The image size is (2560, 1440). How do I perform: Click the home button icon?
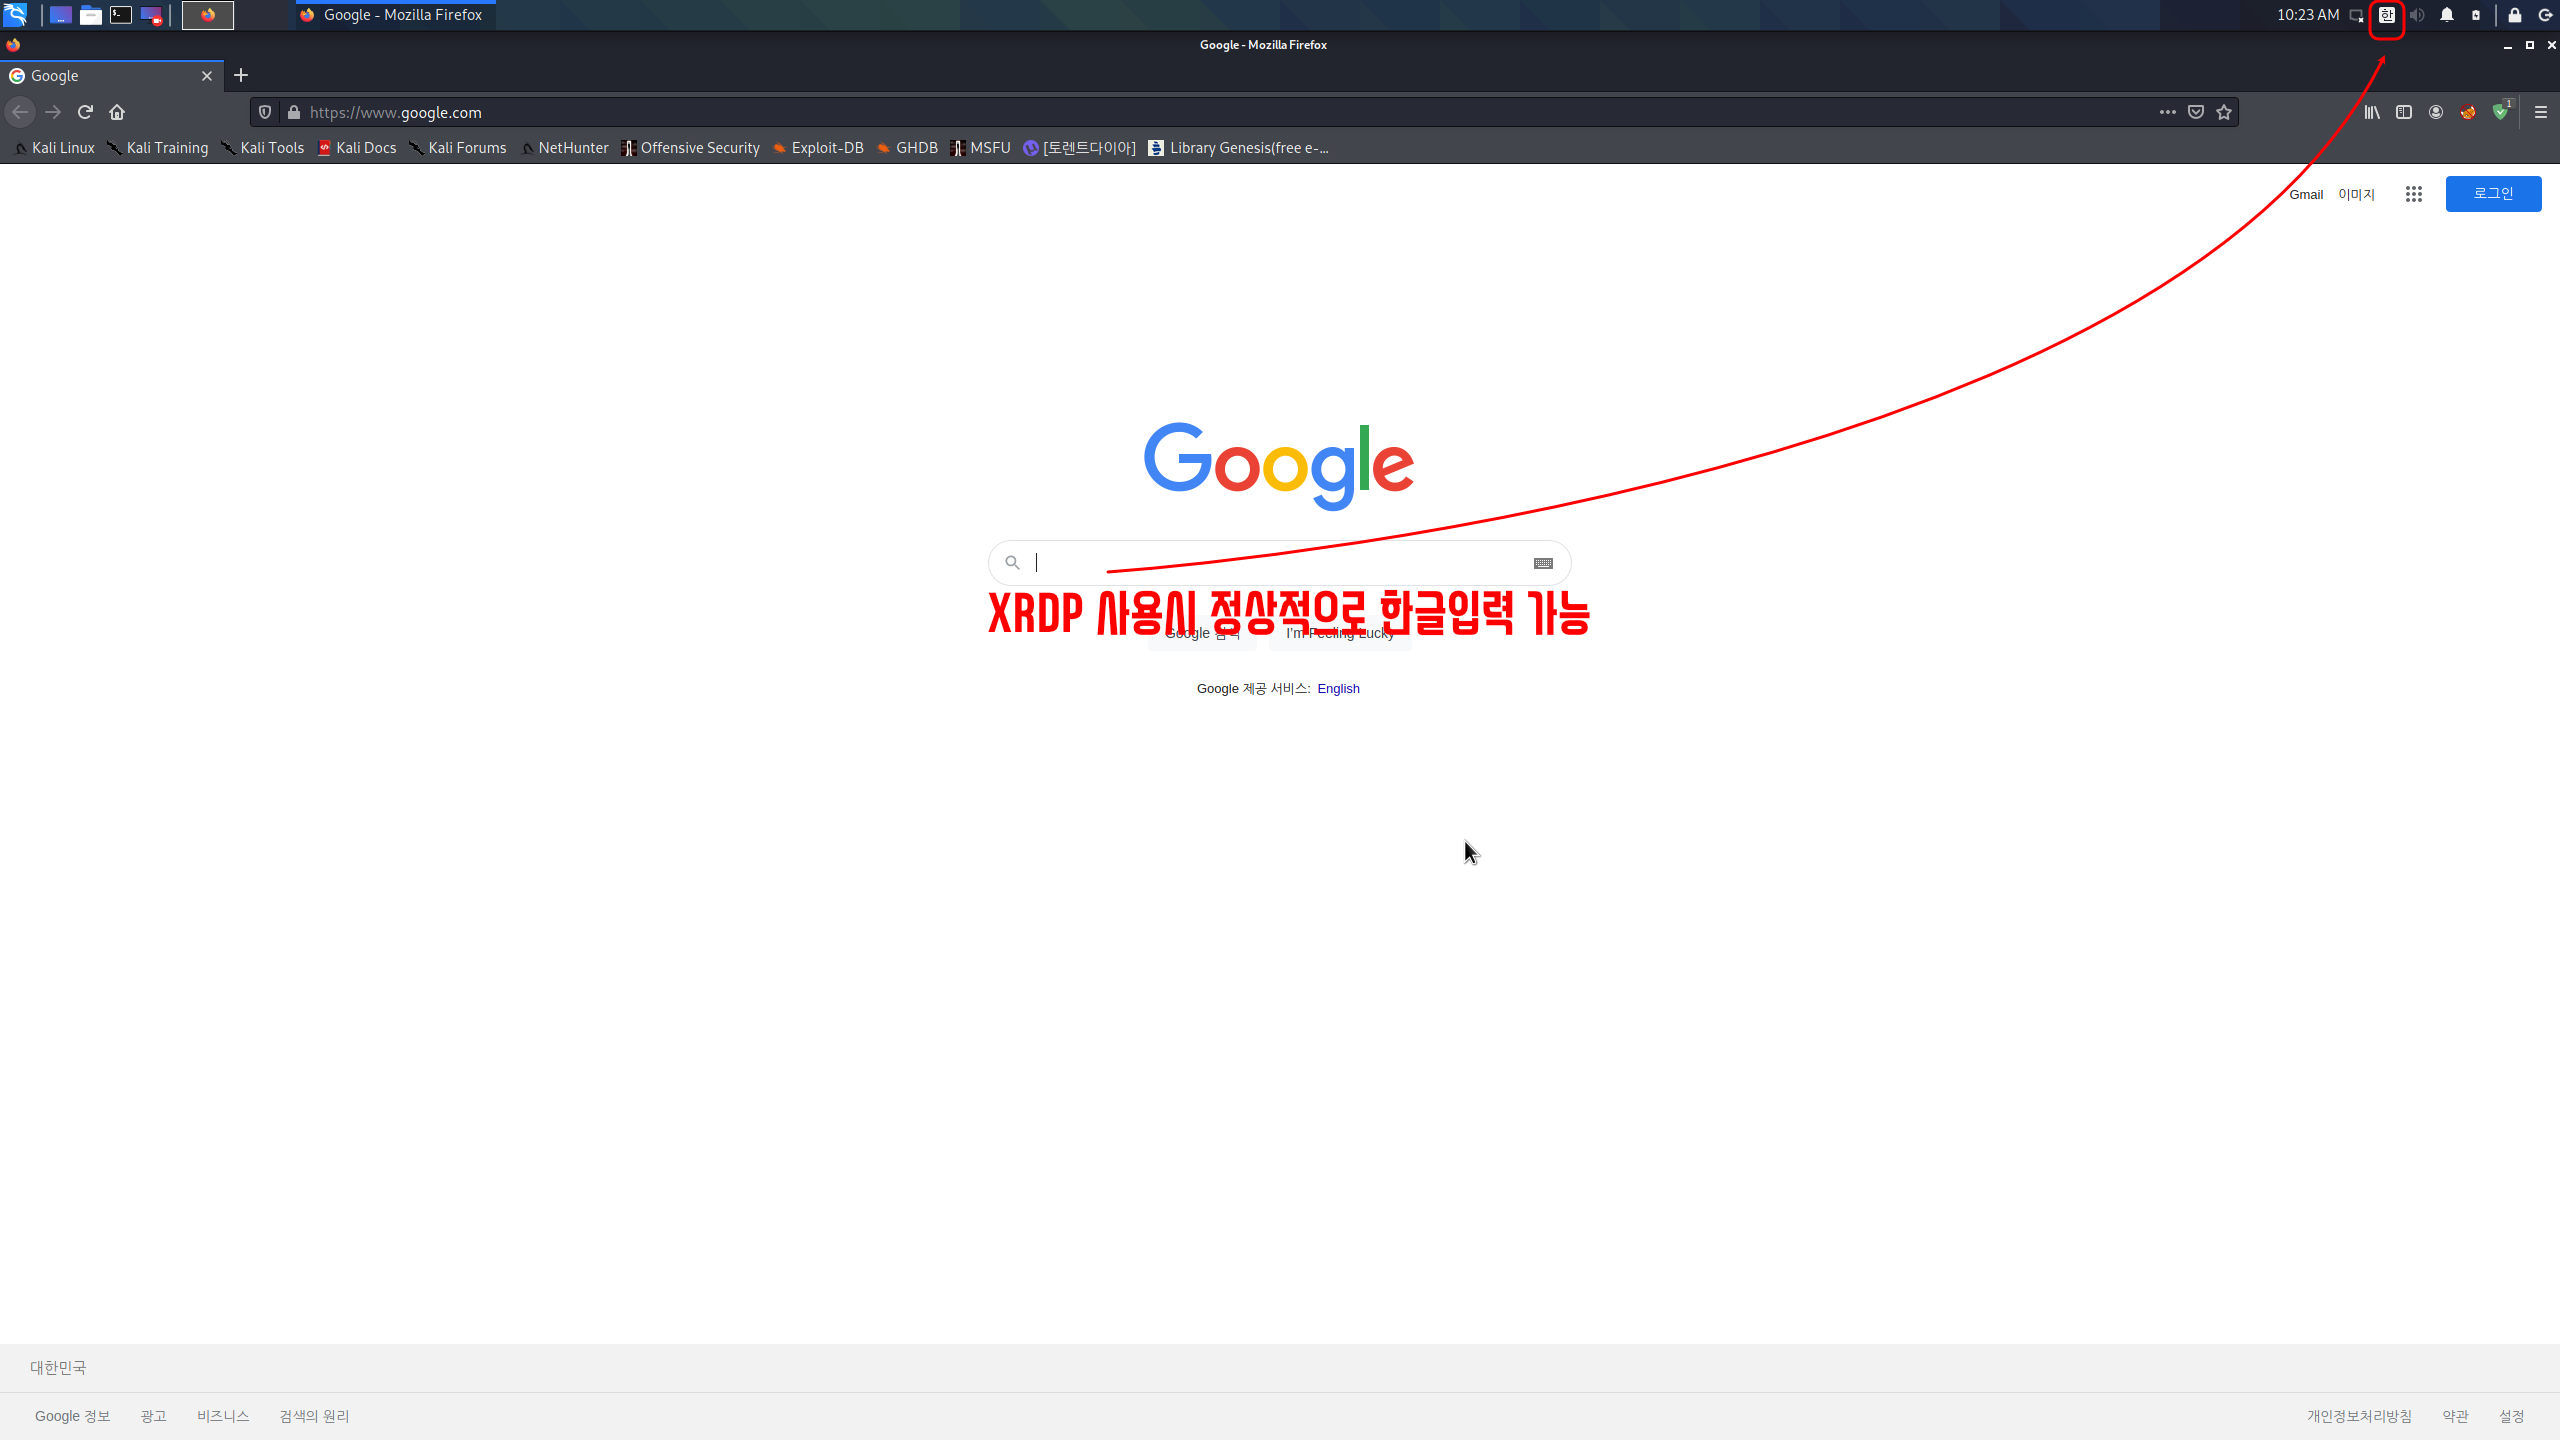(x=117, y=112)
